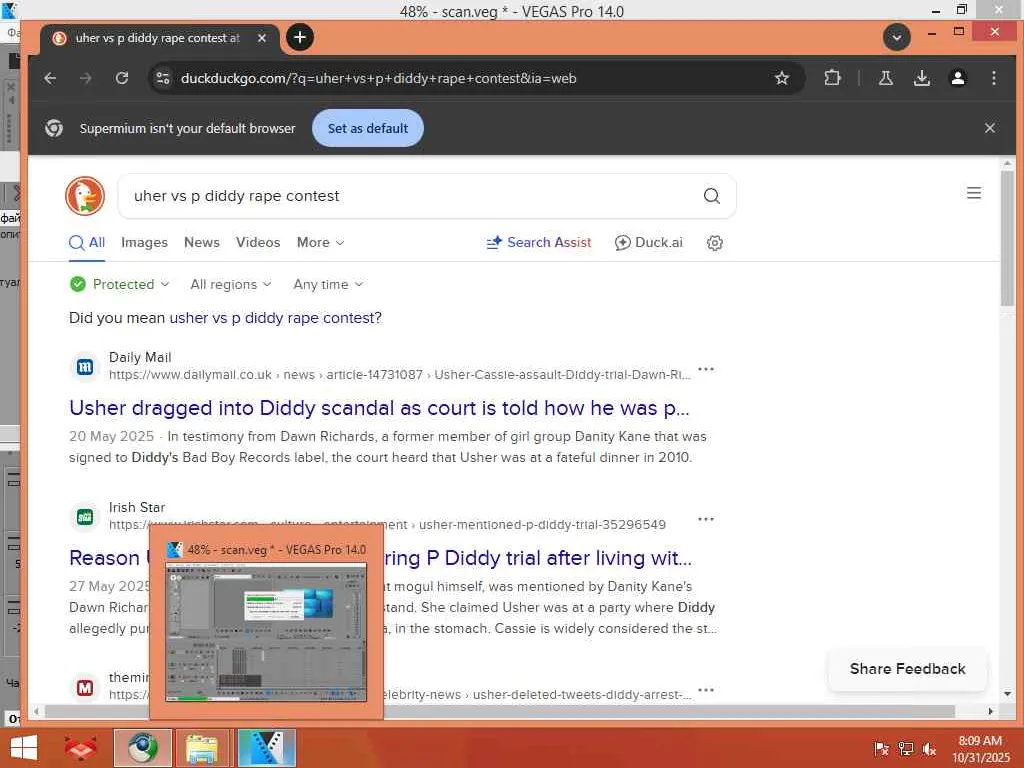Open a new tab with plus button
1024x768 pixels.
tap(300, 37)
